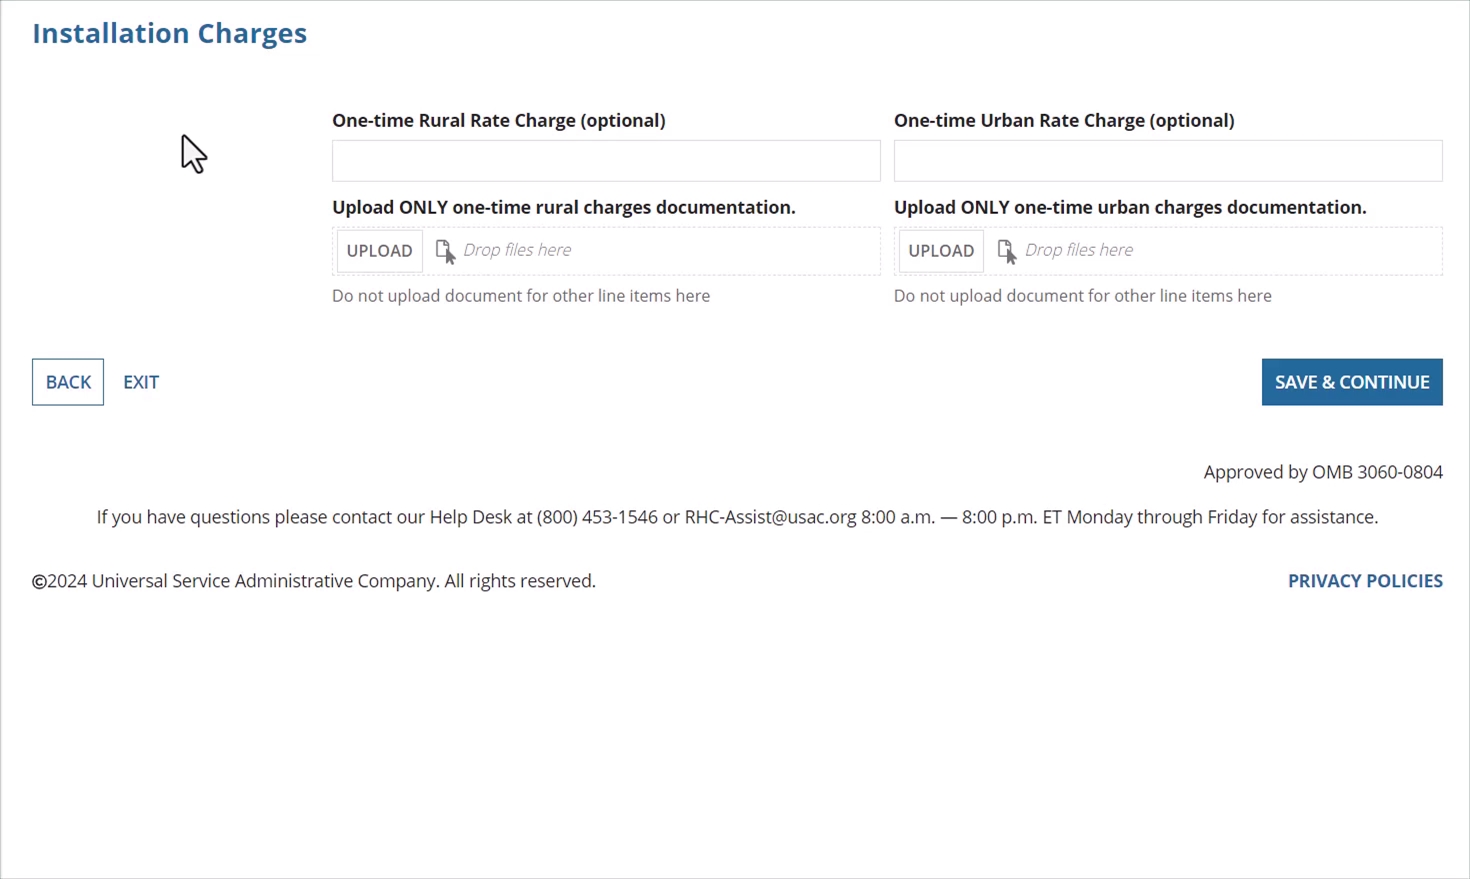Viewport: 1470px width, 879px height.
Task: Upload rural charges documentation via UPLOAD button
Action: click(x=379, y=251)
